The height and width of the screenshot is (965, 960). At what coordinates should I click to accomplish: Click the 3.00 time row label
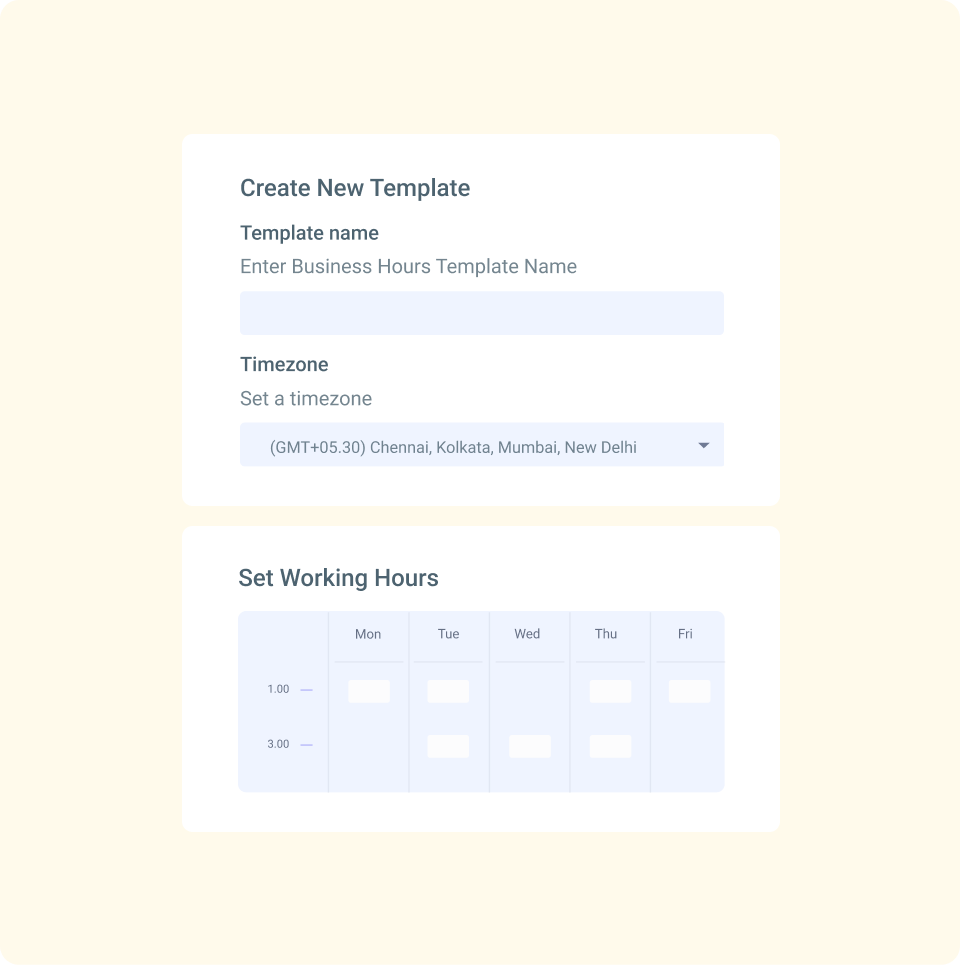280,744
